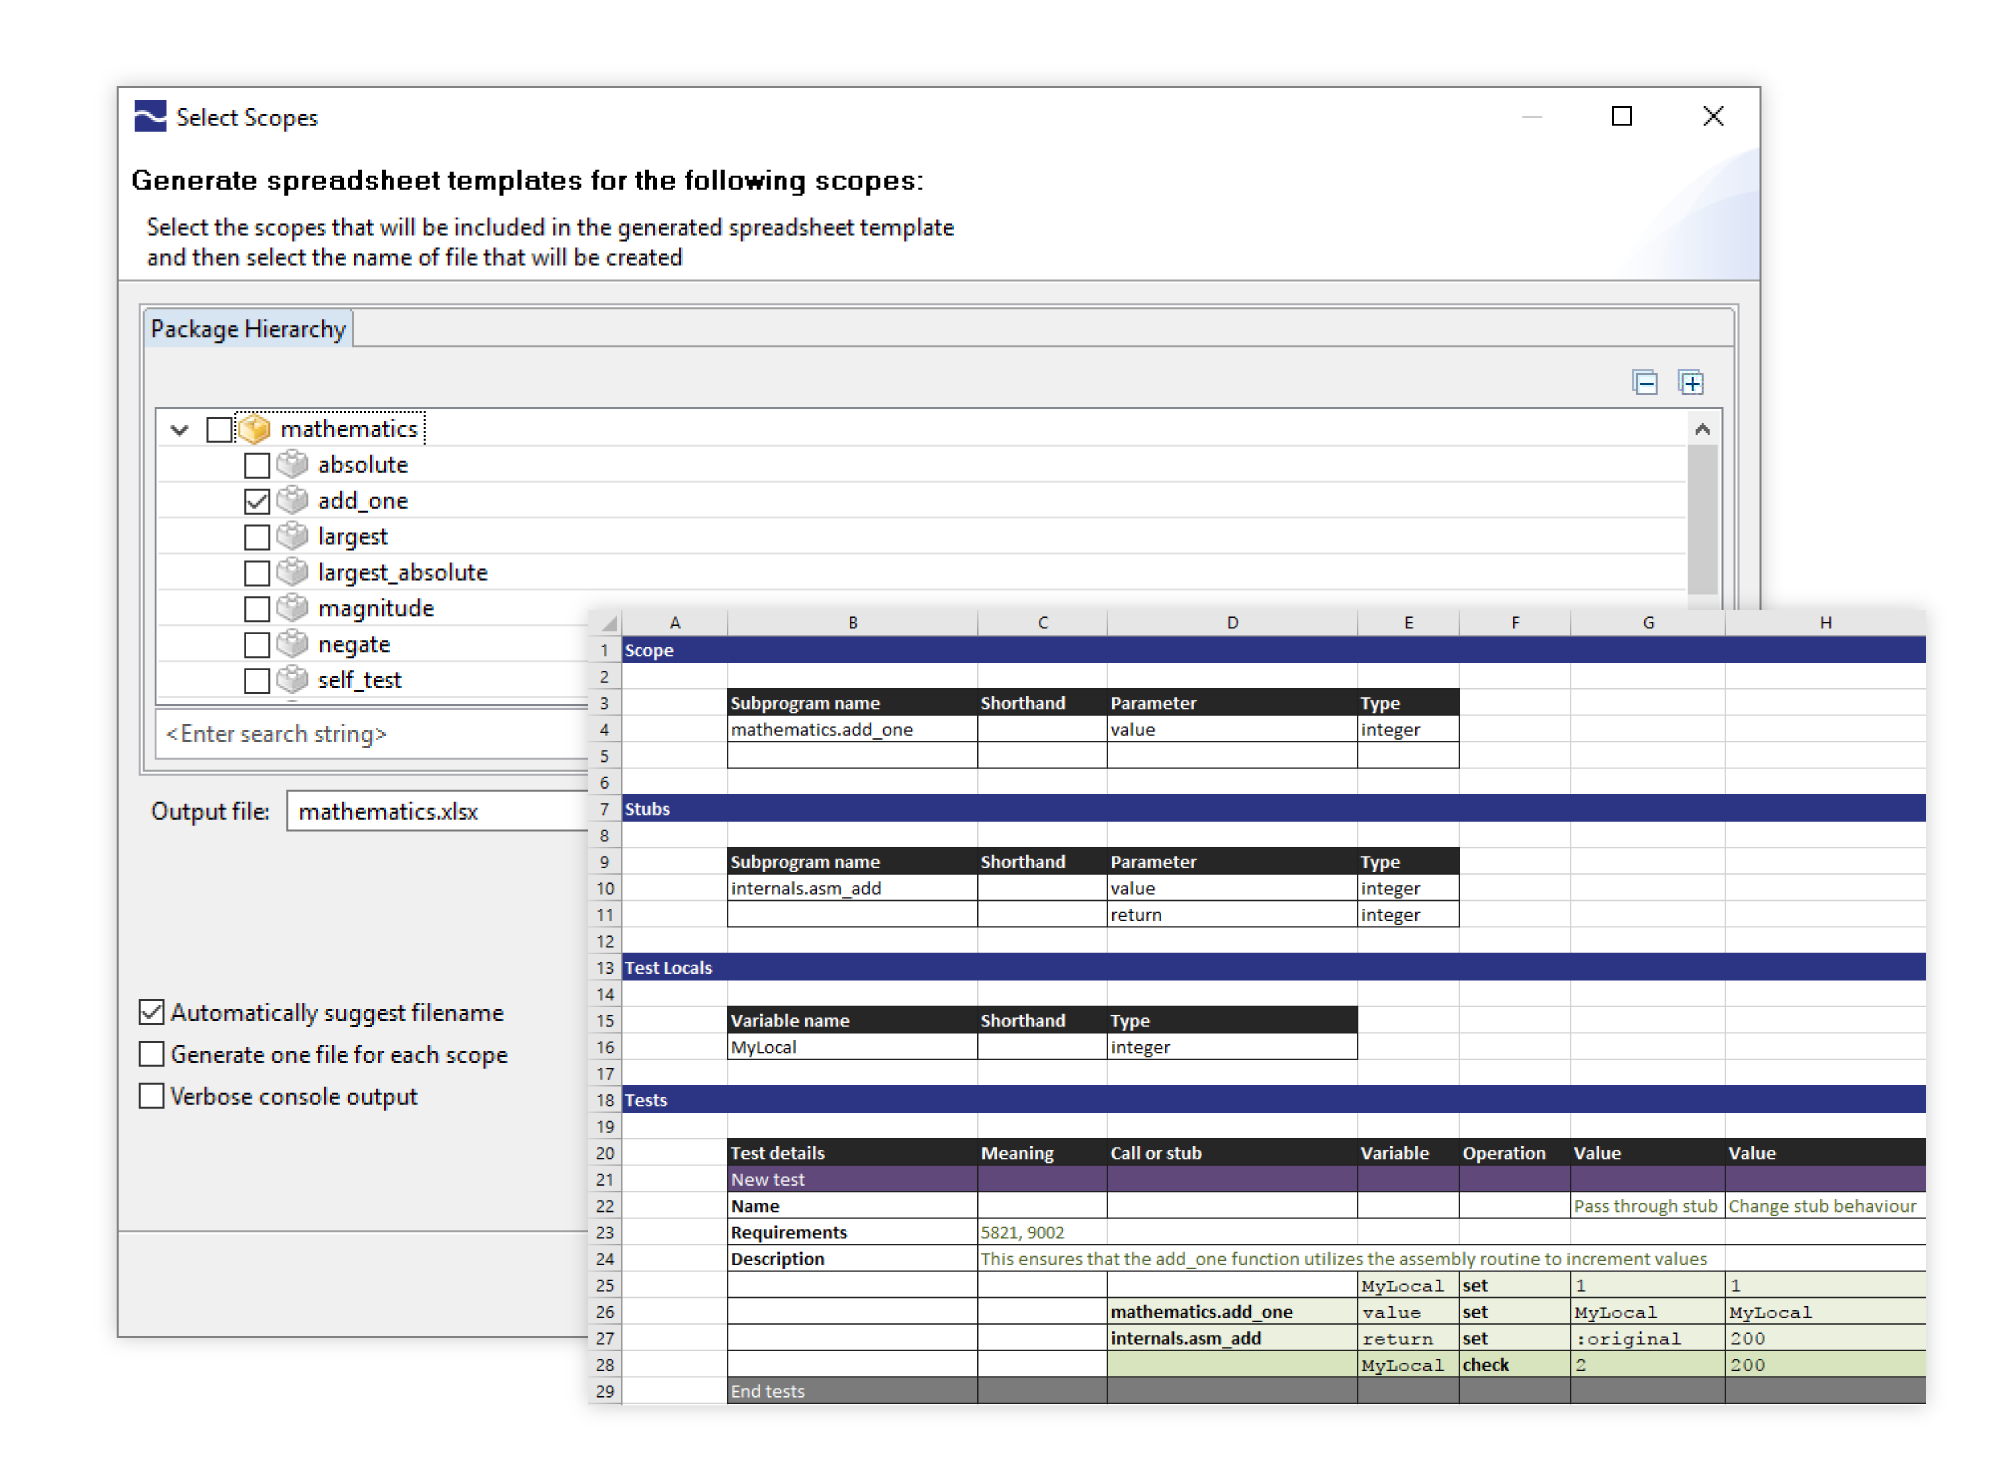Click the Expand All icon

coord(1690,382)
